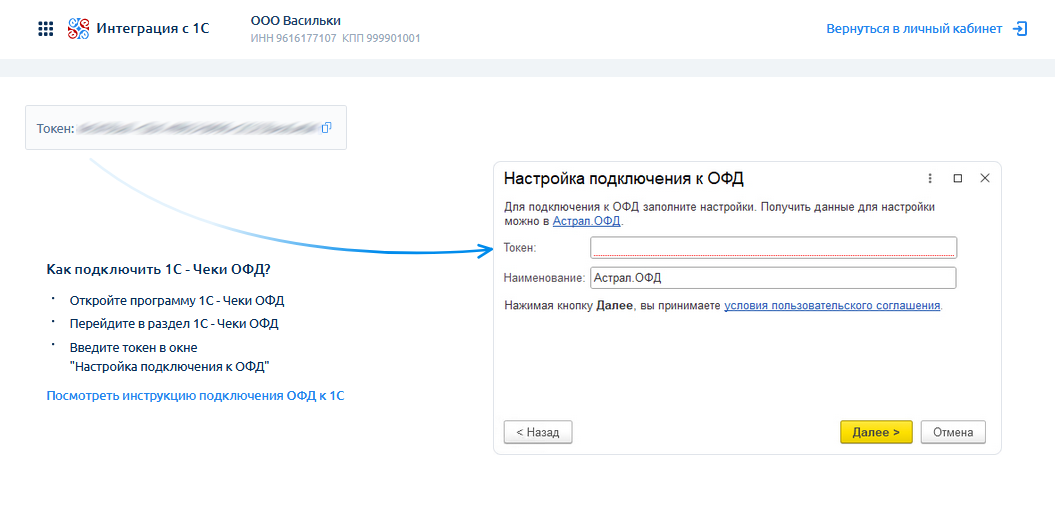Viewport: 1055px width, 518px height.
Task: Close the Настройка подключения к ОФД dialog
Action: (x=985, y=178)
